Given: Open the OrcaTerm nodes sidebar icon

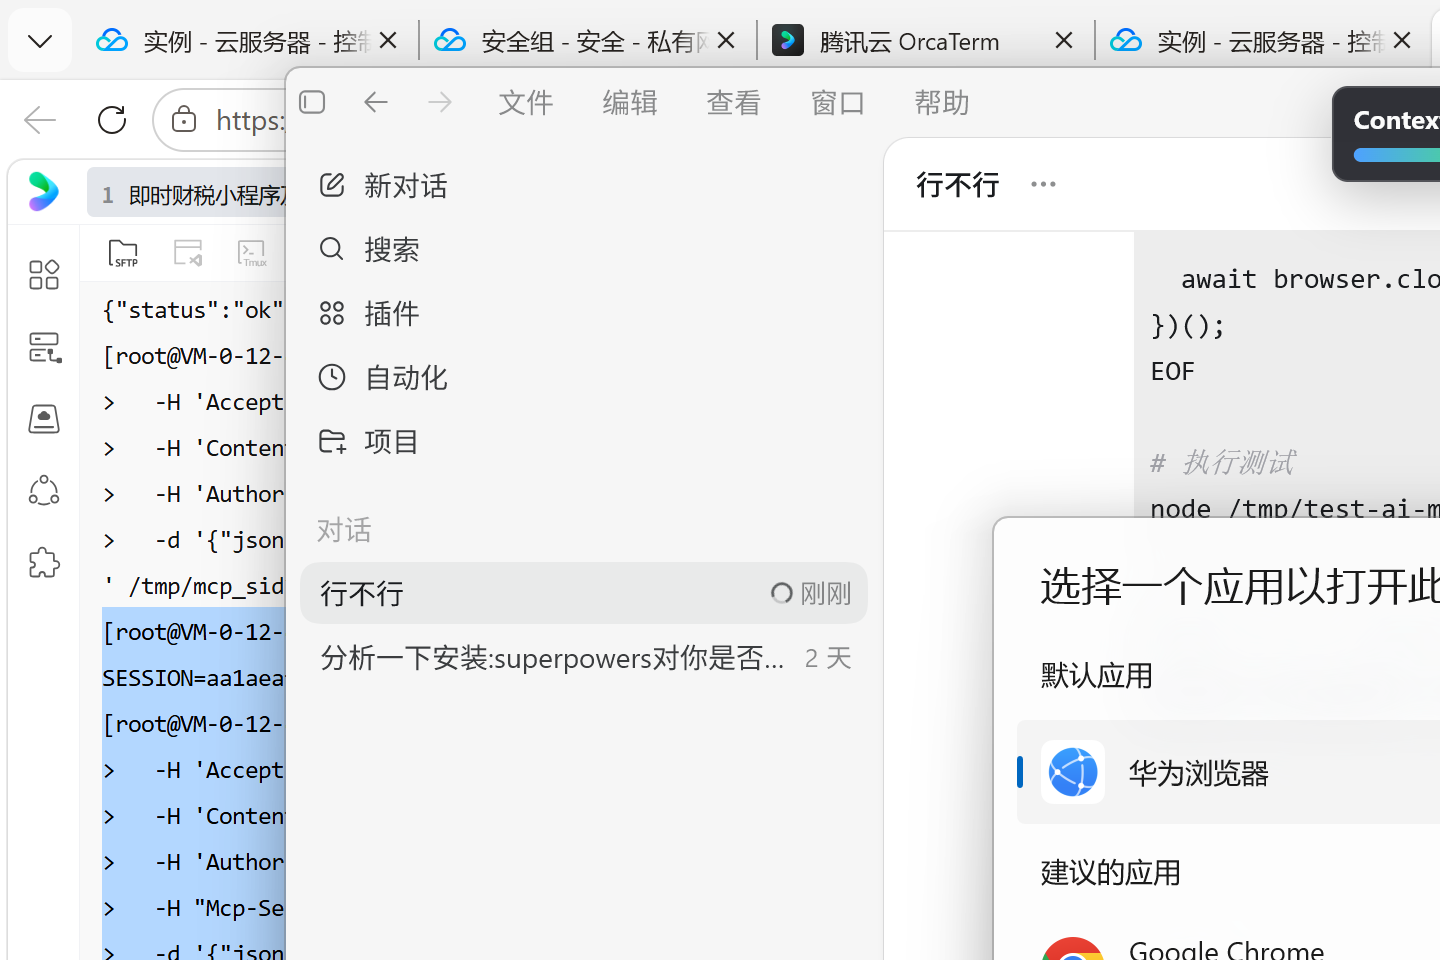Looking at the screenshot, I should [44, 491].
